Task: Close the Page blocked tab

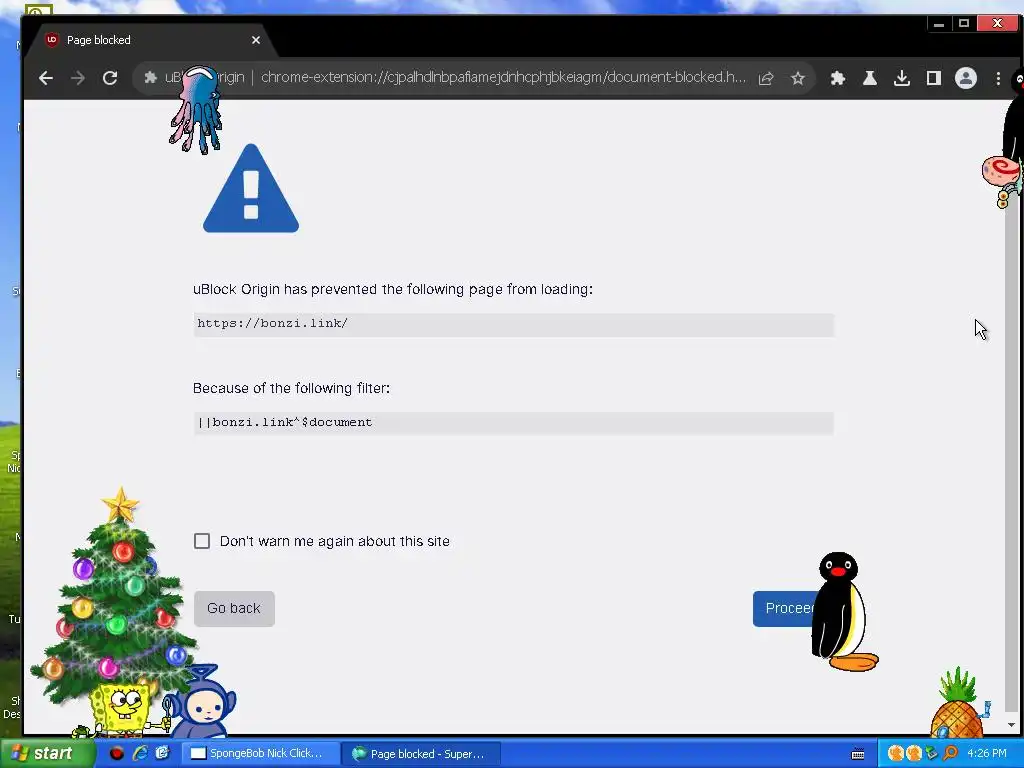Action: tap(256, 40)
